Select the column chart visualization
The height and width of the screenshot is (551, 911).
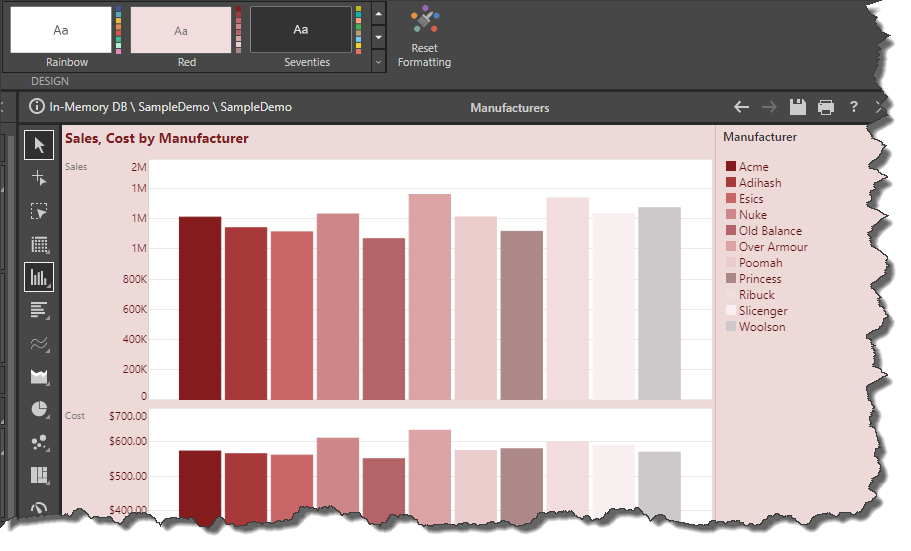pos(39,277)
